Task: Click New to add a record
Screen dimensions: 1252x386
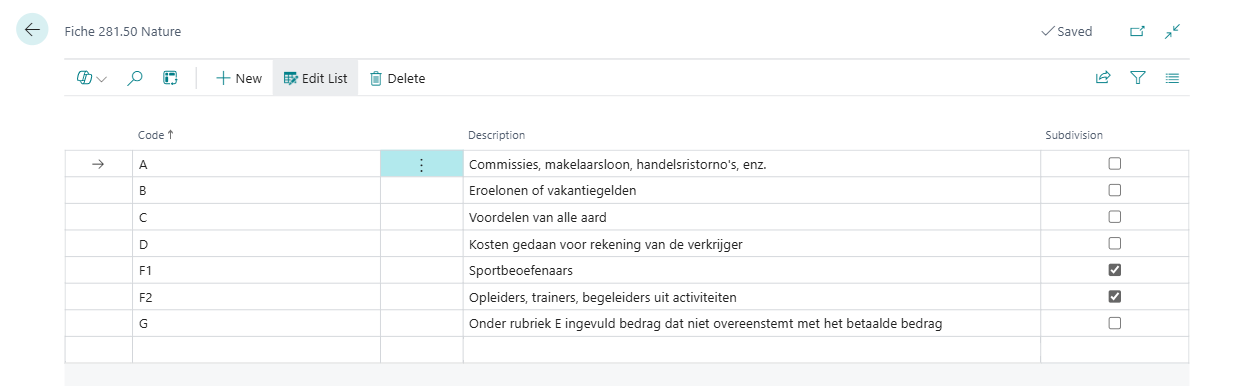Action: [239, 78]
